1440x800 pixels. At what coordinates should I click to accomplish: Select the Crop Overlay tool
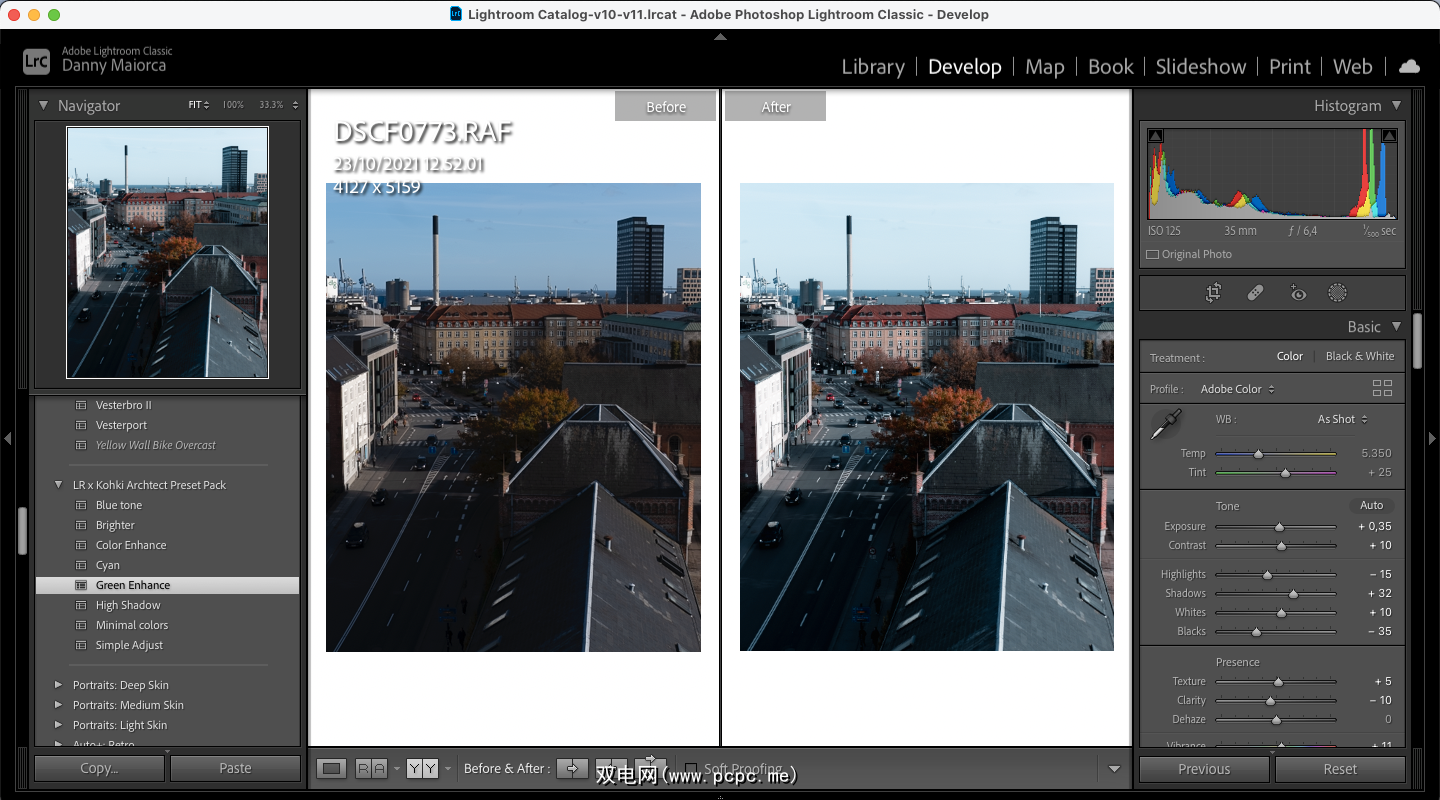pyautogui.click(x=1214, y=293)
